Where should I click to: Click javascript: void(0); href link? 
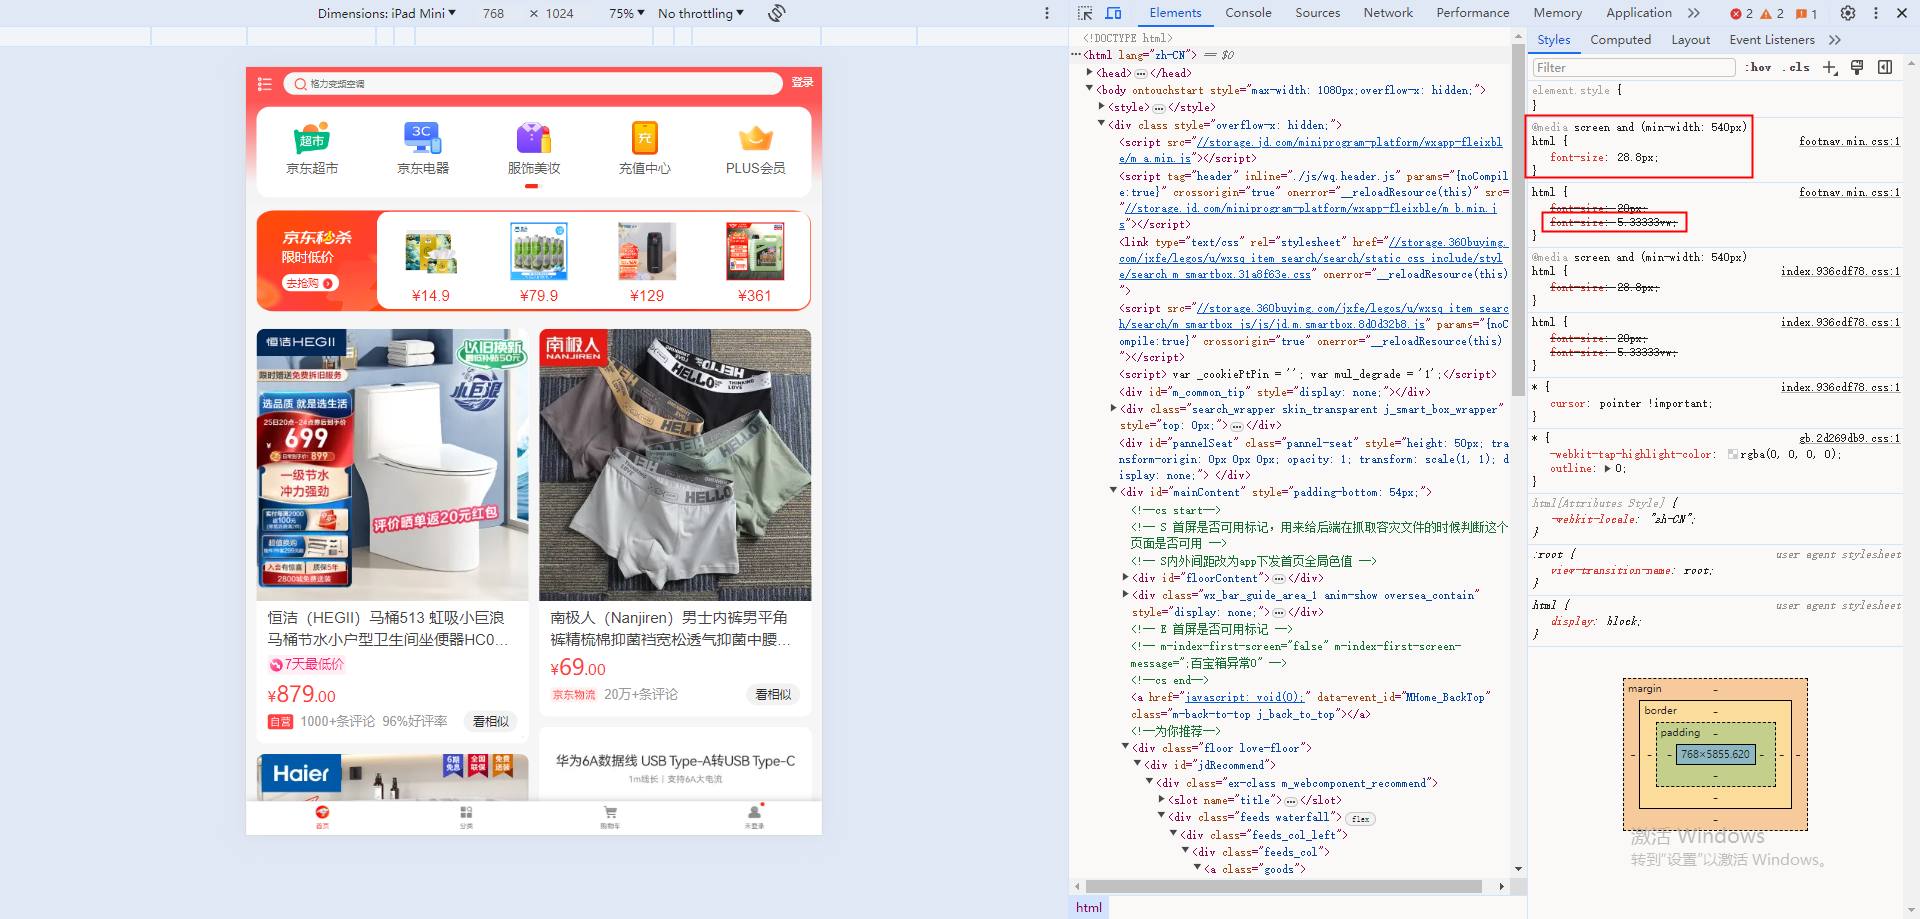tap(1245, 697)
